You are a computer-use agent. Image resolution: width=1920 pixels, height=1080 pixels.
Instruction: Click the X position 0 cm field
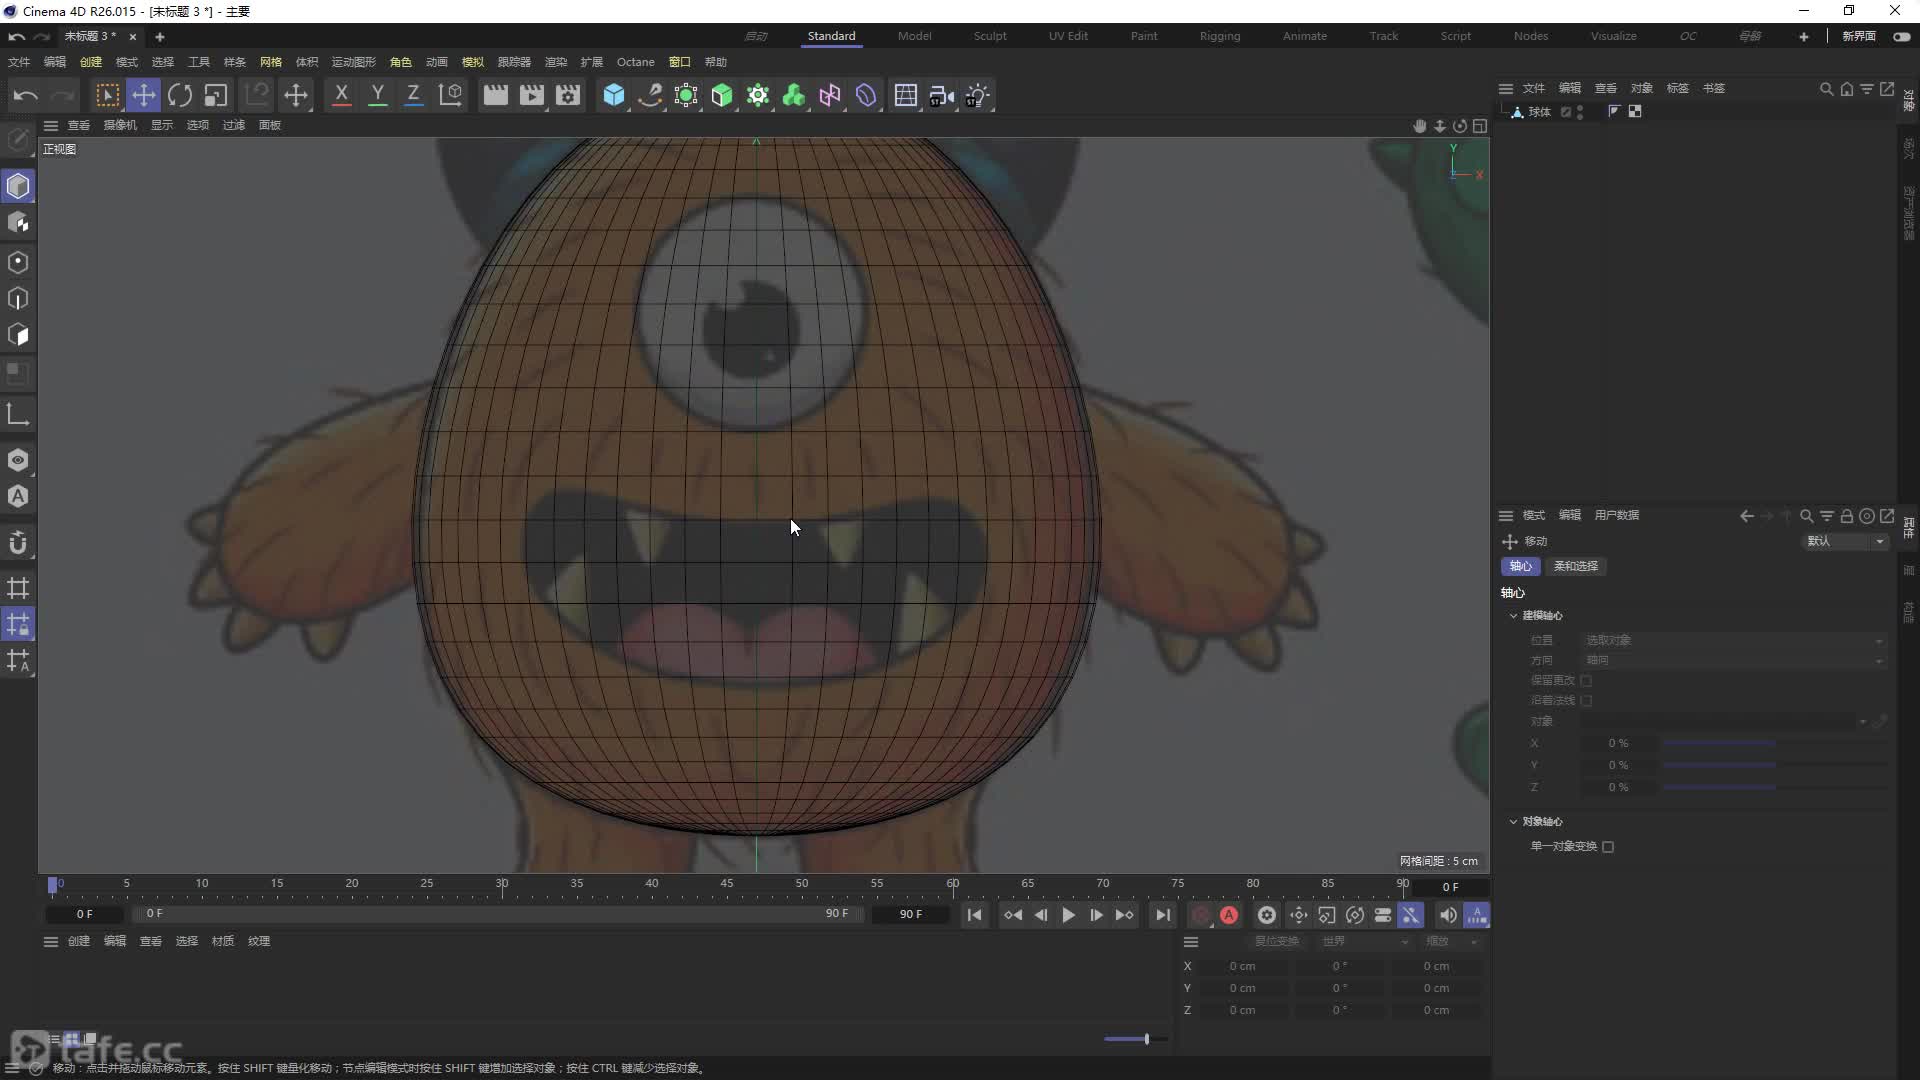point(1243,967)
